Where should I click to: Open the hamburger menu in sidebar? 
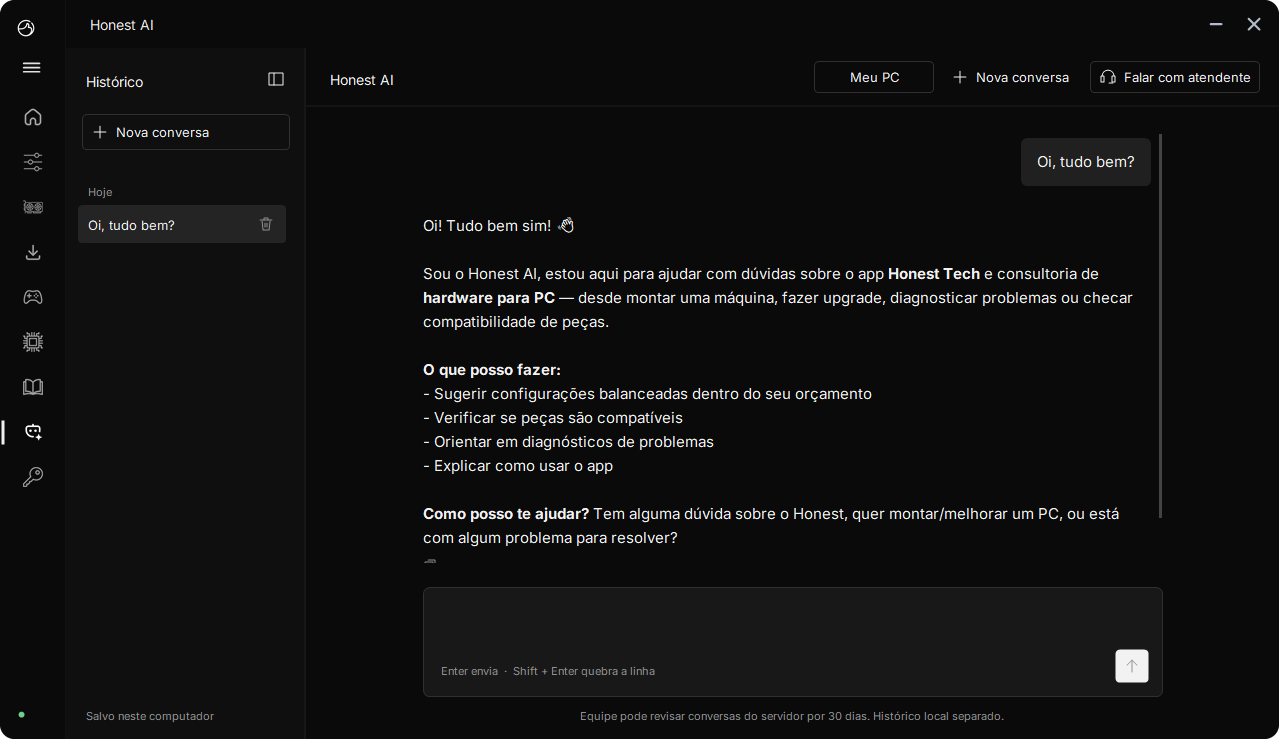[x=32, y=68]
